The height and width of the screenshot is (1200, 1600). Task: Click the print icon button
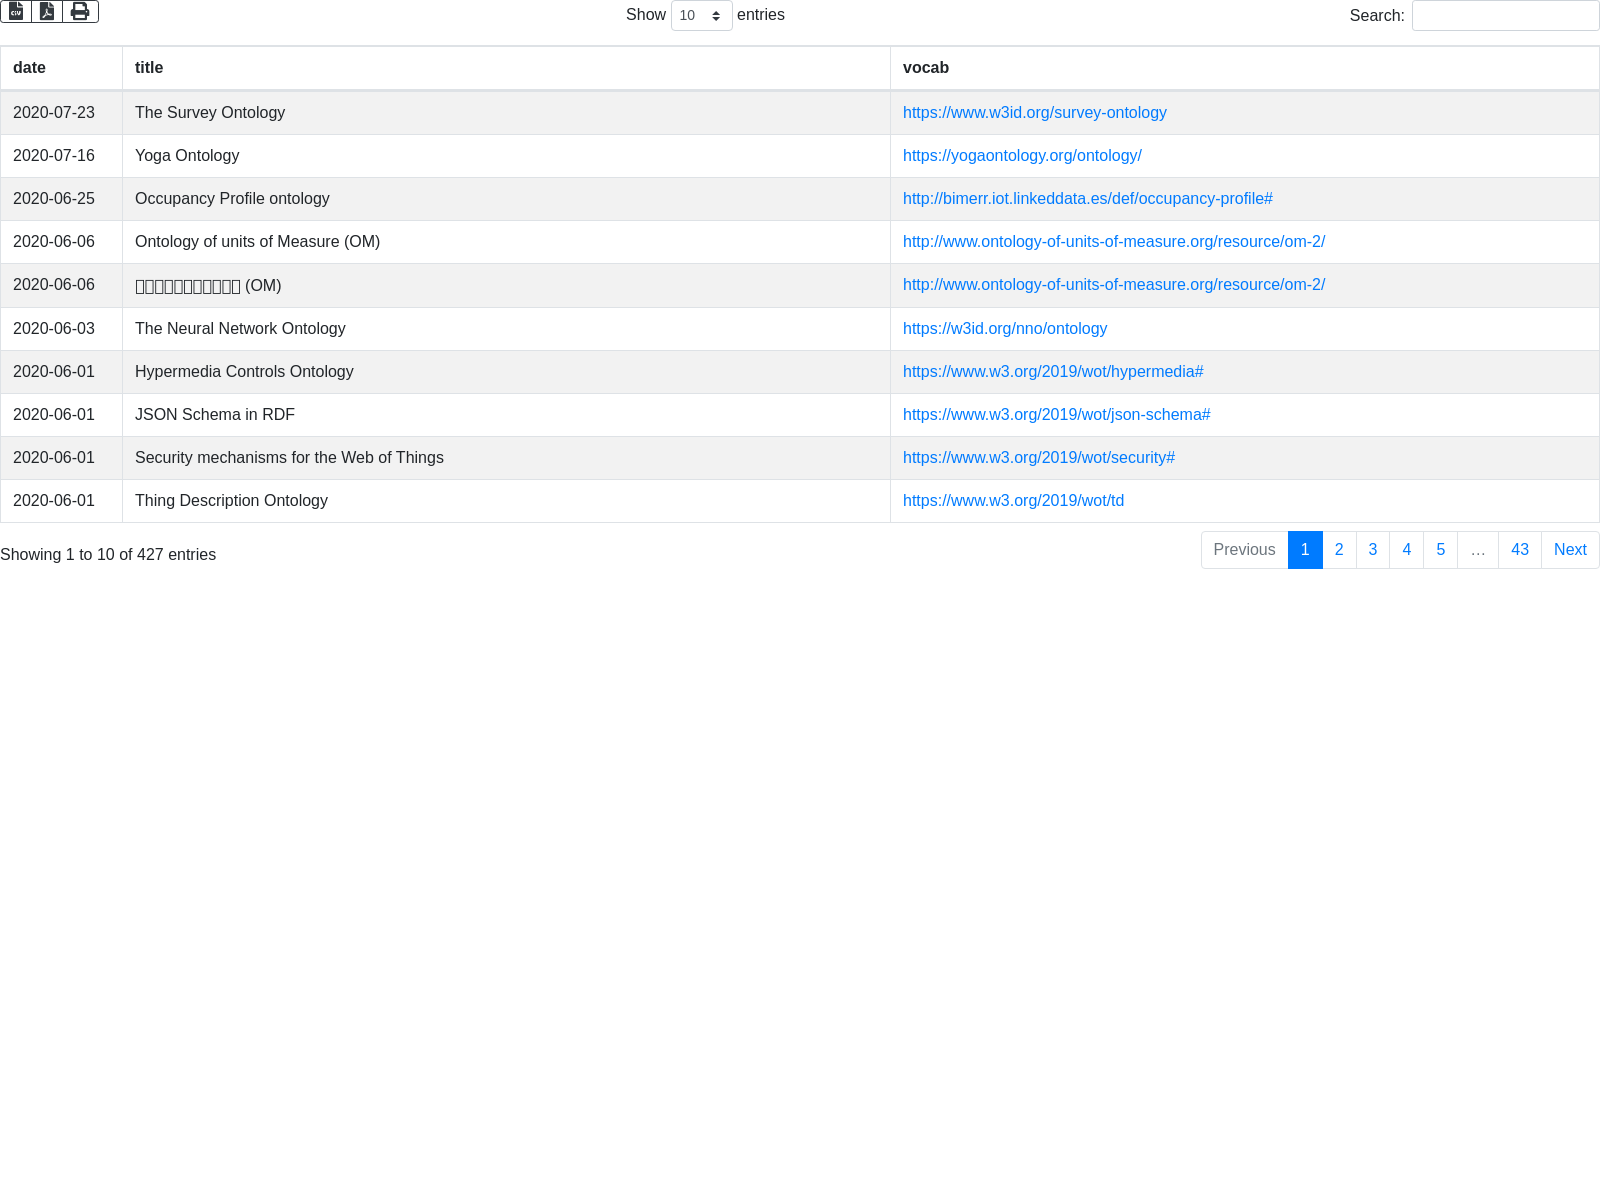[80, 11]
